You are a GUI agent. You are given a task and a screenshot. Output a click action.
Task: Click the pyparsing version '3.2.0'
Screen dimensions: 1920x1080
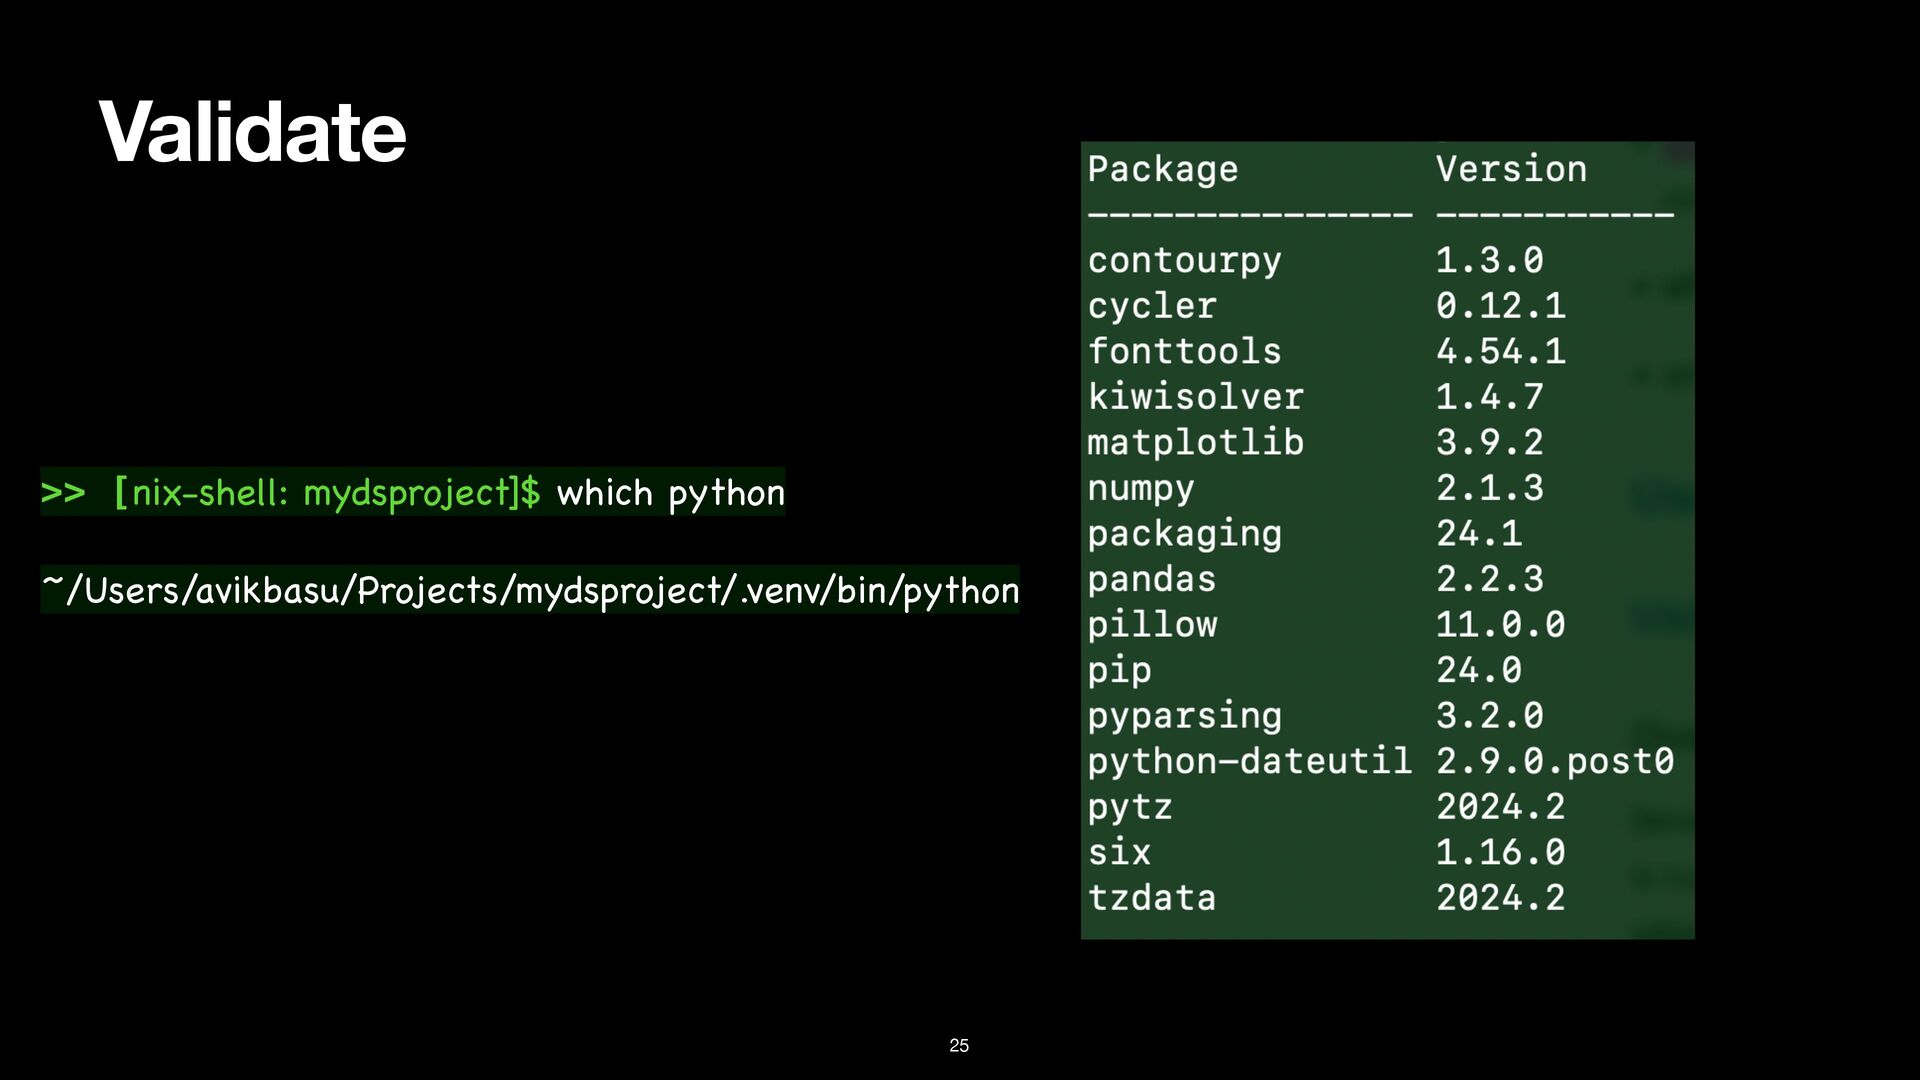point(1490,716)
